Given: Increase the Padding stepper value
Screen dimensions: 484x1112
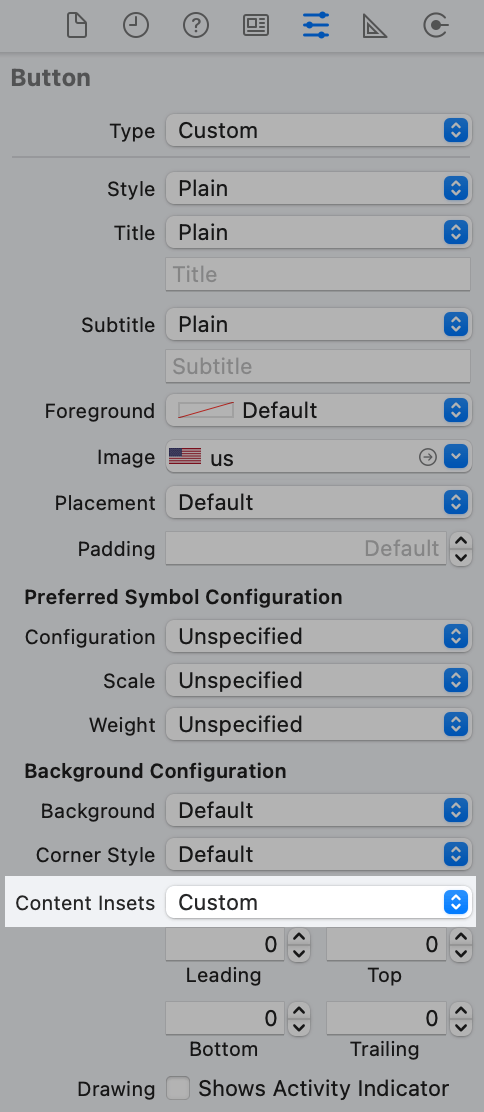Looking at the screenshot, I should click(x=462, y=541).
